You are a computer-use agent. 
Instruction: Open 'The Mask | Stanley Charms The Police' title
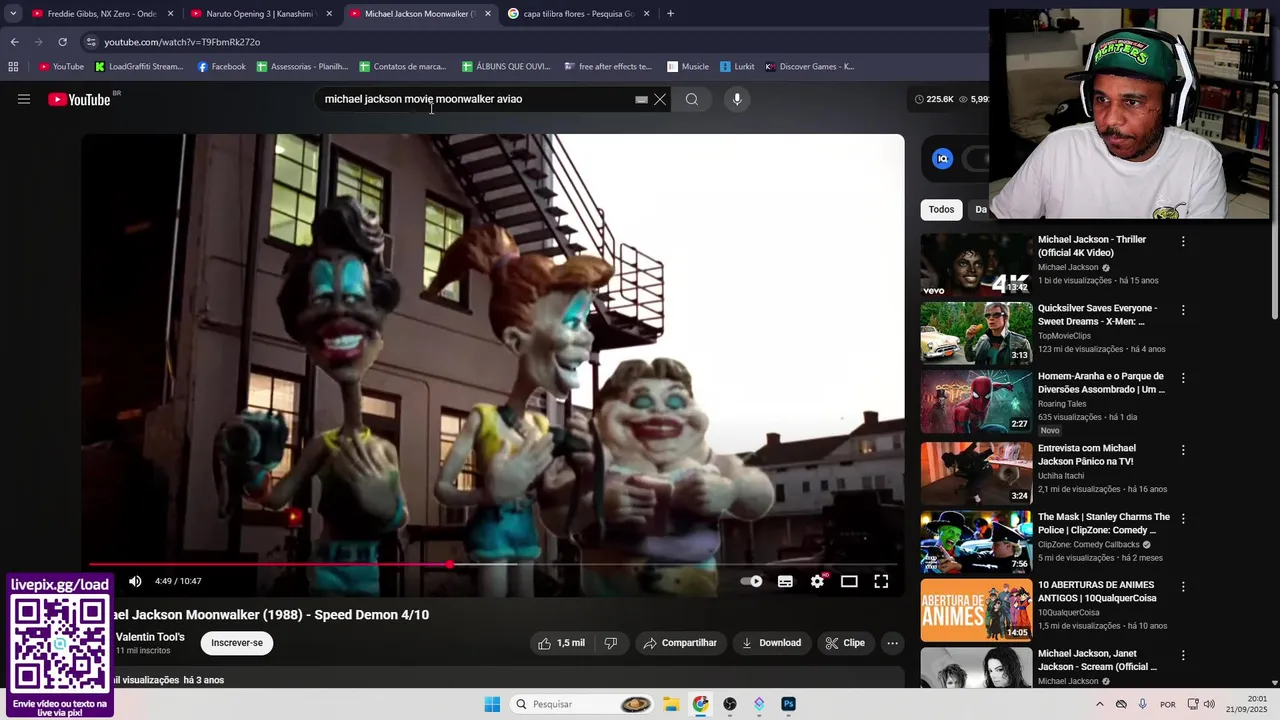(x=1103, y=523)
